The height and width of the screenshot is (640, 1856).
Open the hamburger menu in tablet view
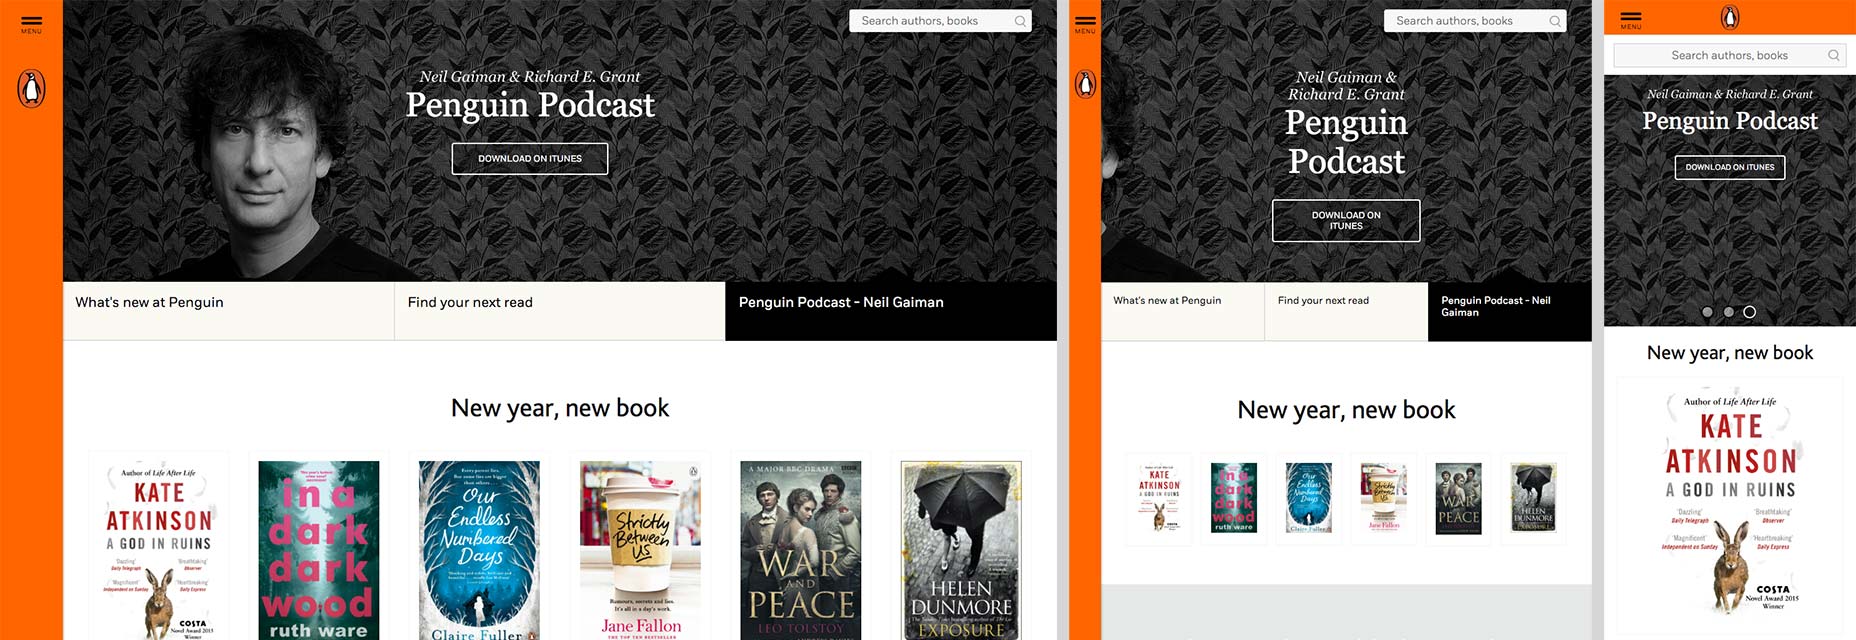(1085, 24)
